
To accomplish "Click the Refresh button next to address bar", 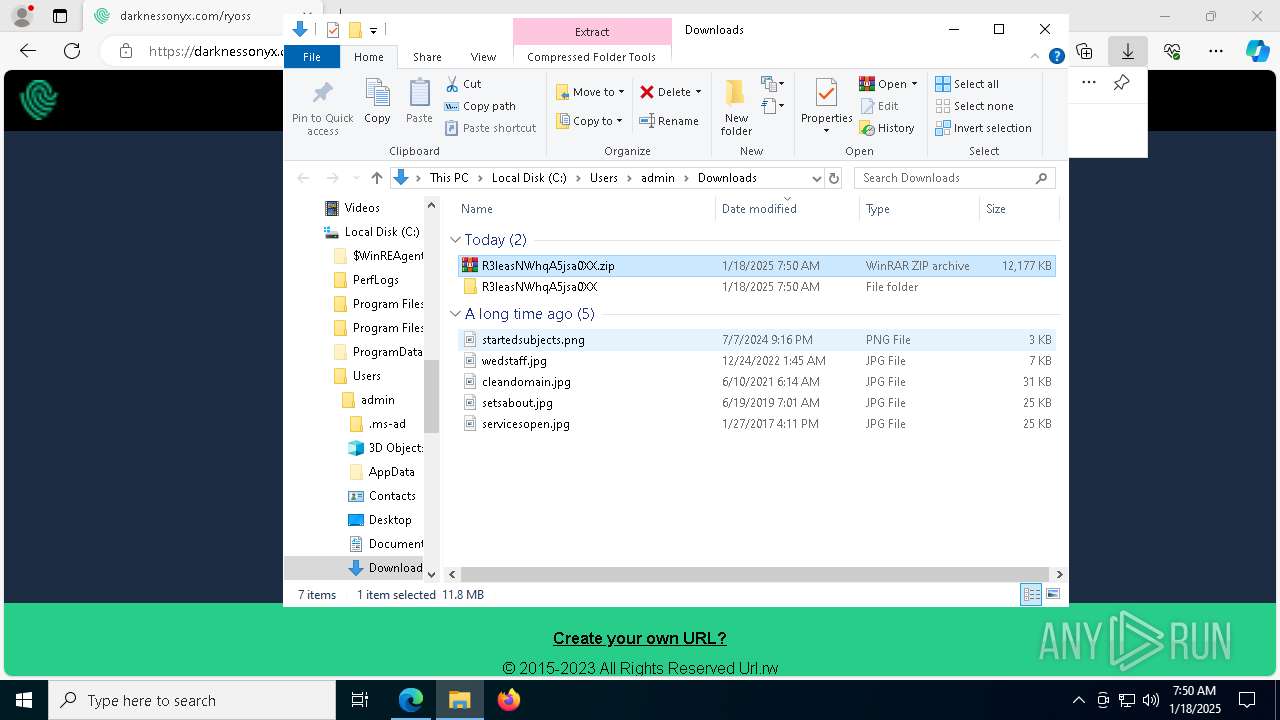I will (834, 178).
